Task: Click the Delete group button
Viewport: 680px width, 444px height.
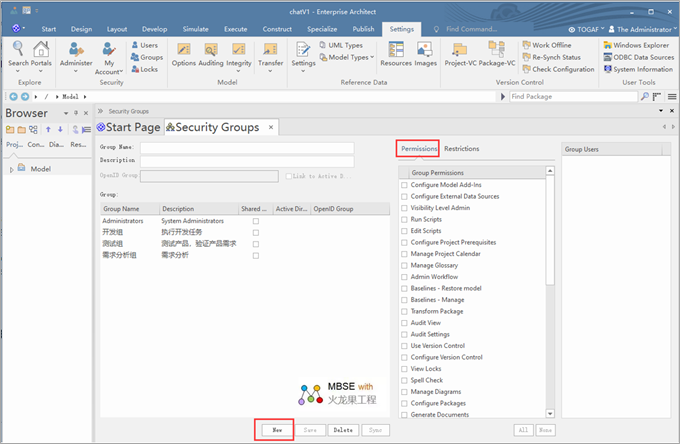Action: (x=343, y=430)
